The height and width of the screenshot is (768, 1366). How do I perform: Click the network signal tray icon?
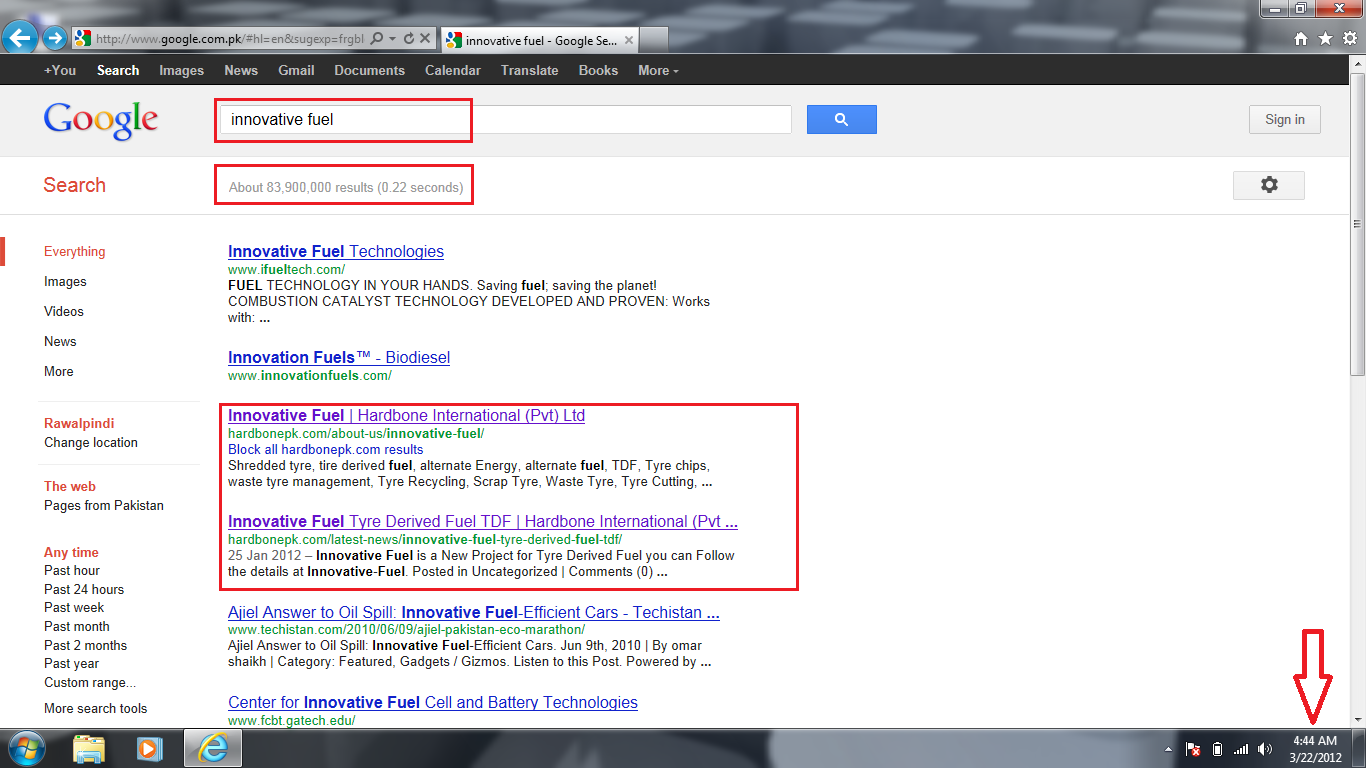[x=1241, y=749]
